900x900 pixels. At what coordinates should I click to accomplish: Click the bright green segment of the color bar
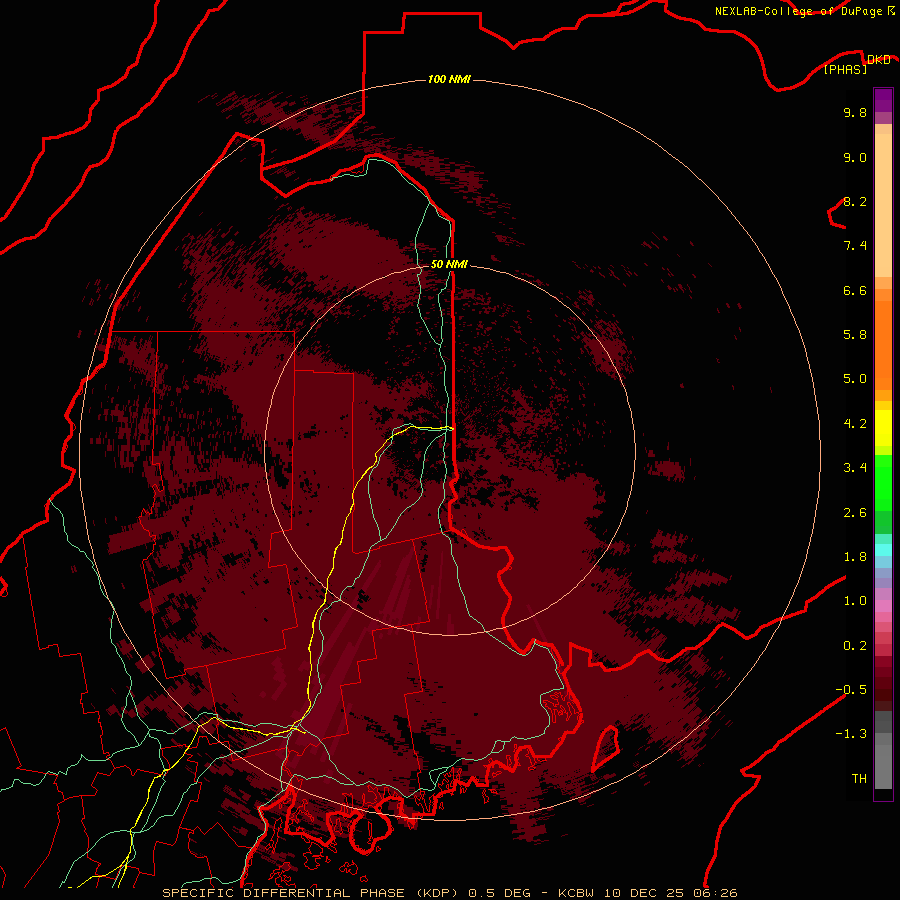883,482
